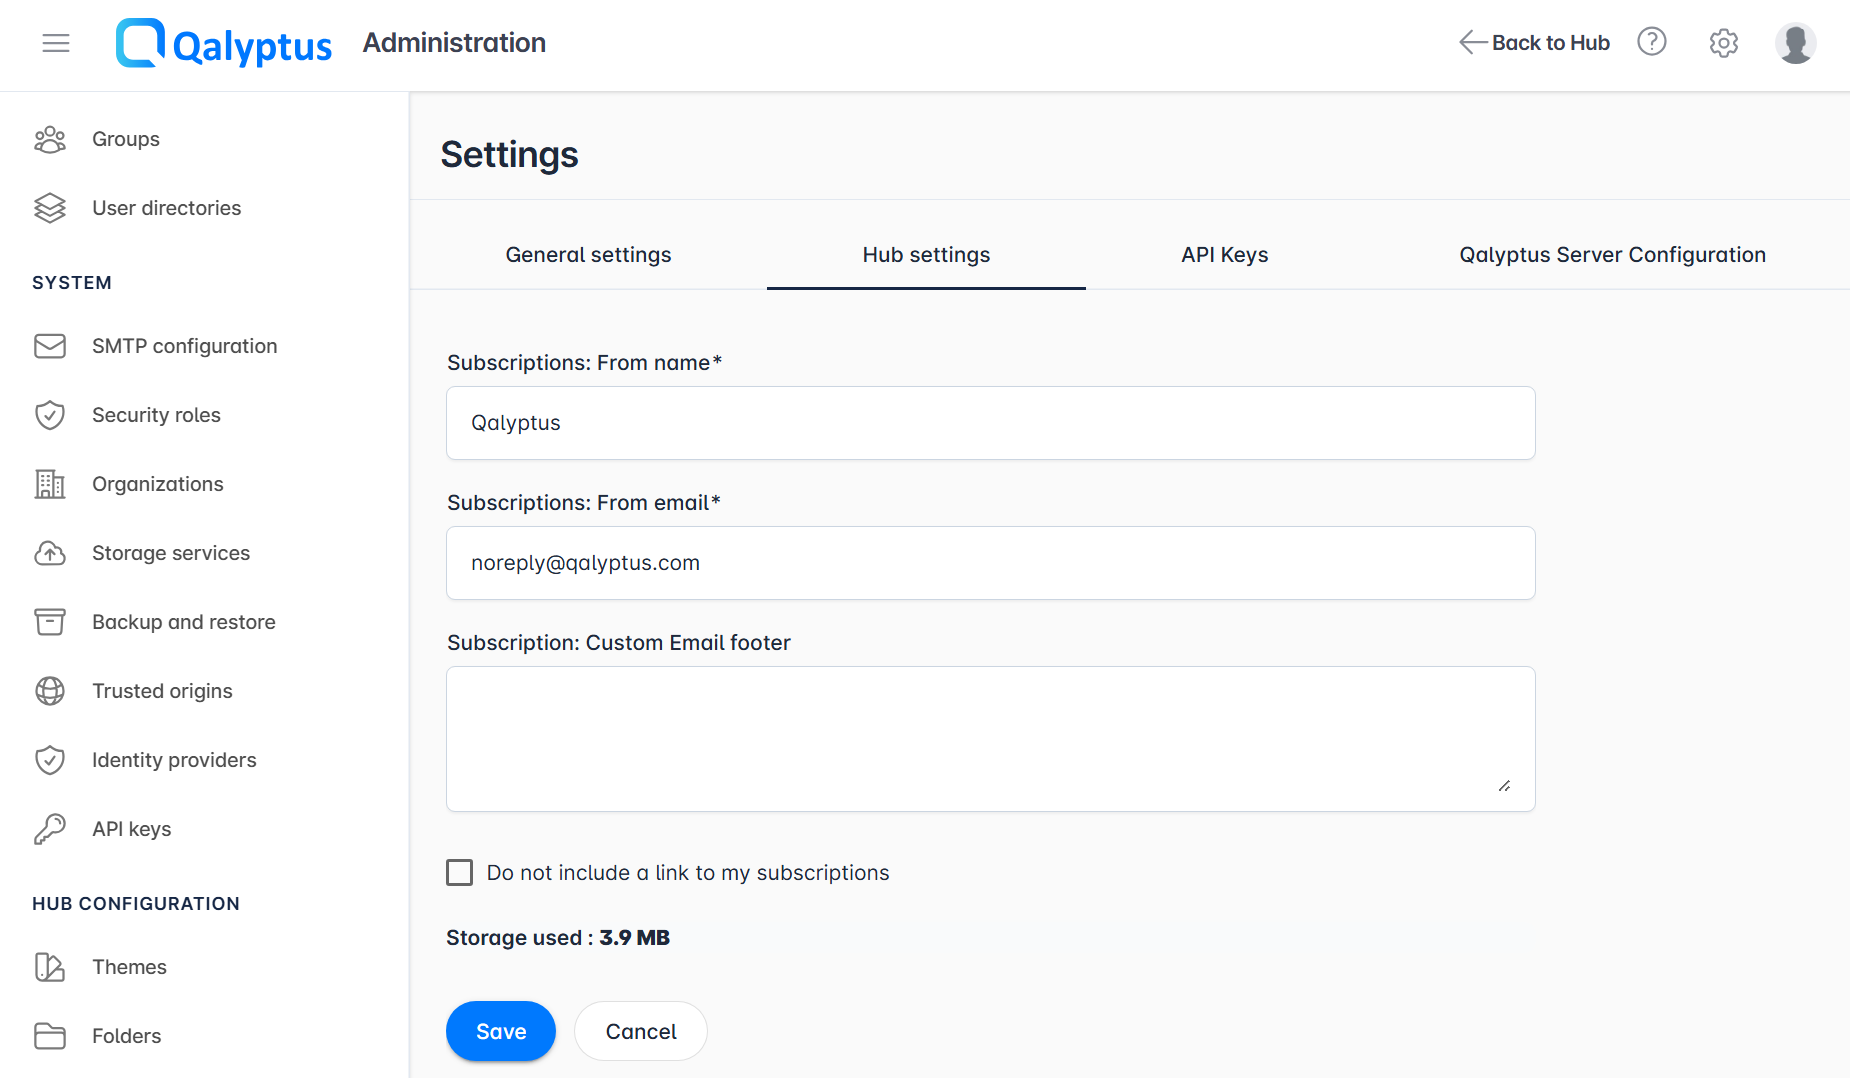Open Trusted origins via the globe icon
The image size is (1850, 1078).
coord(50,690)
